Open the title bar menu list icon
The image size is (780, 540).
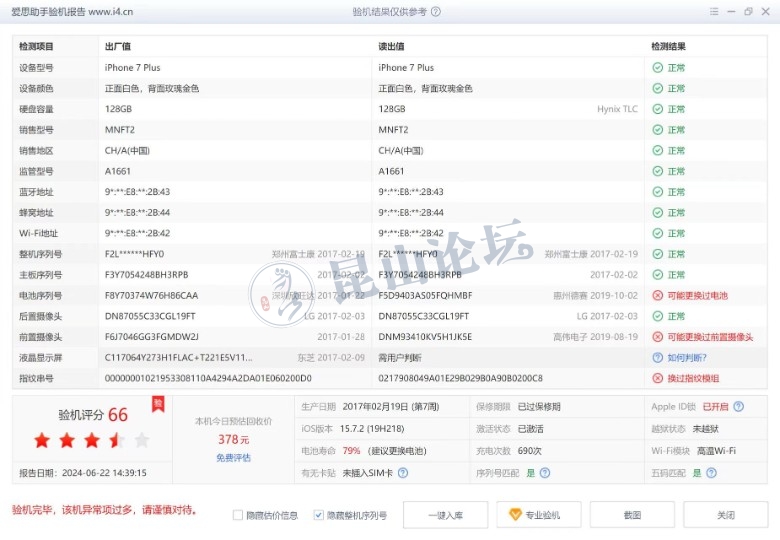tap(705, 12)
